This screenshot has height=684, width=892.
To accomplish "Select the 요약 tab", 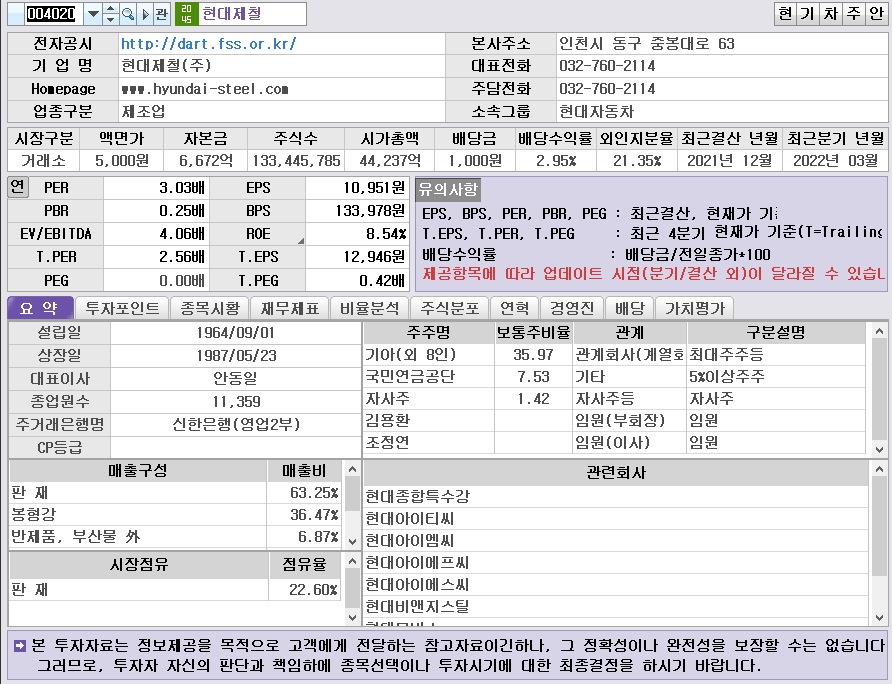I will coord(40,308).
